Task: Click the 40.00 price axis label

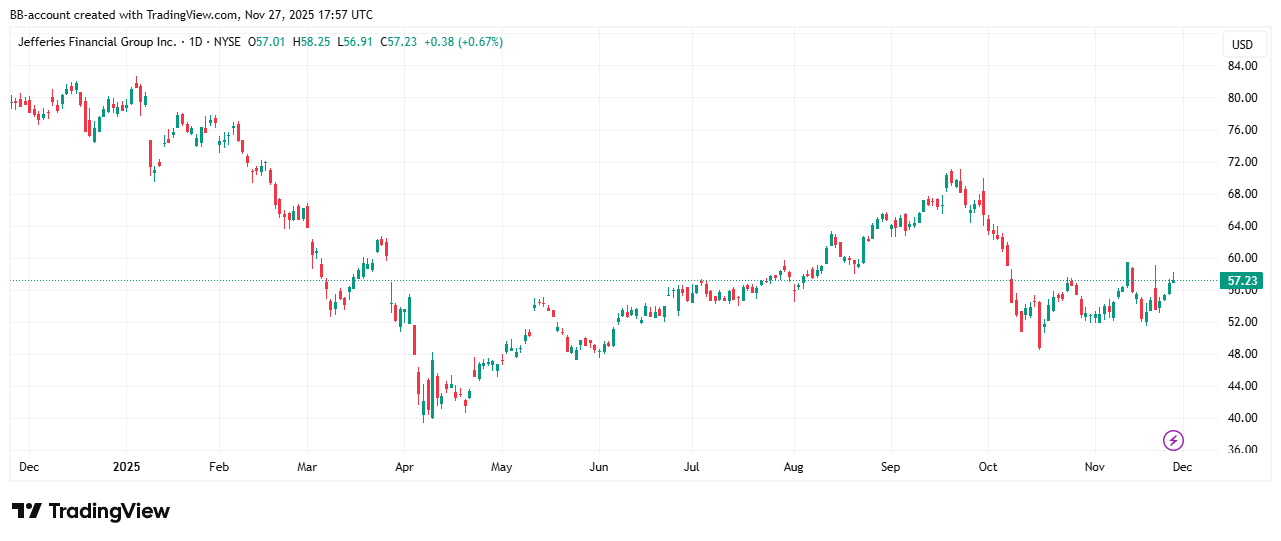Action: click(x=1241, y=418)
